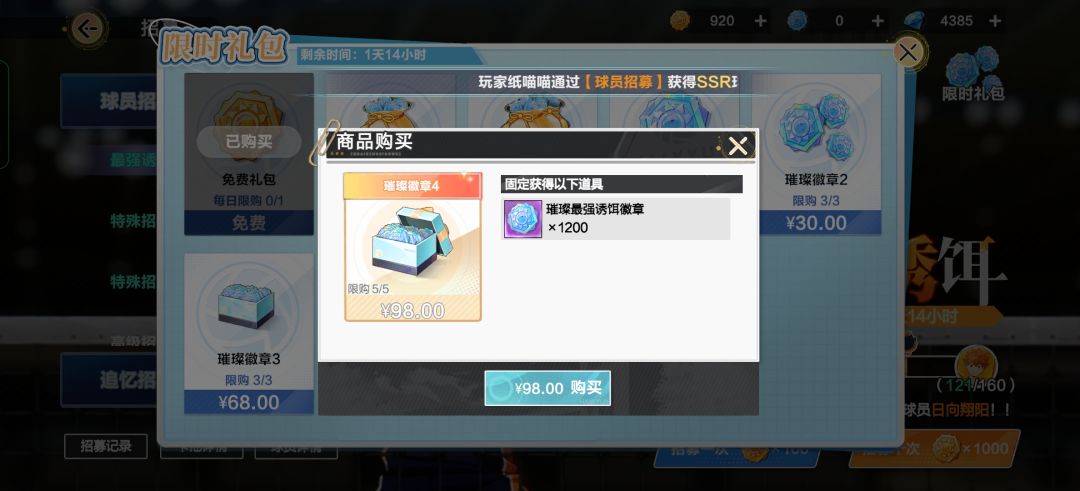Viewport: 1080px width, 491px height.
Task: Select the 璀璨徽章2 pack priced ¥30.00
Action: tap(816, 154)
